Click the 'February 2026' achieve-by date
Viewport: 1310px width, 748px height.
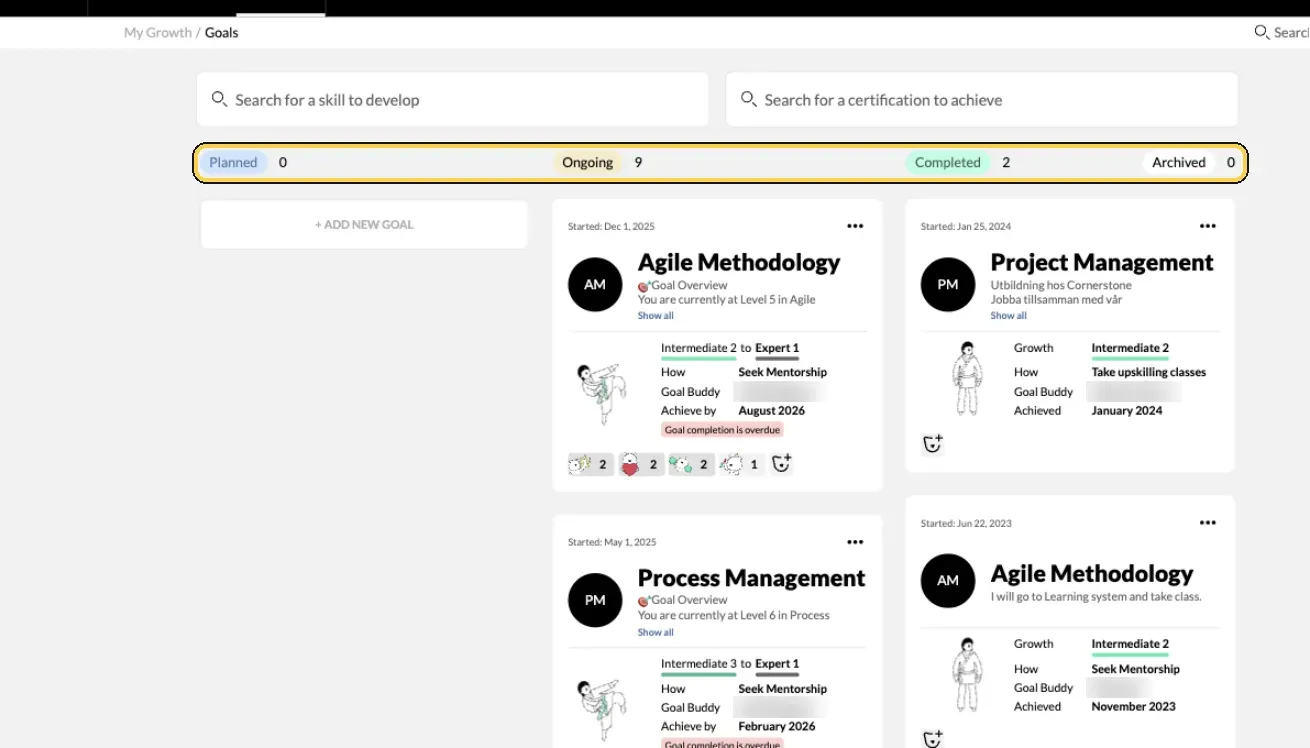point(777,727)
